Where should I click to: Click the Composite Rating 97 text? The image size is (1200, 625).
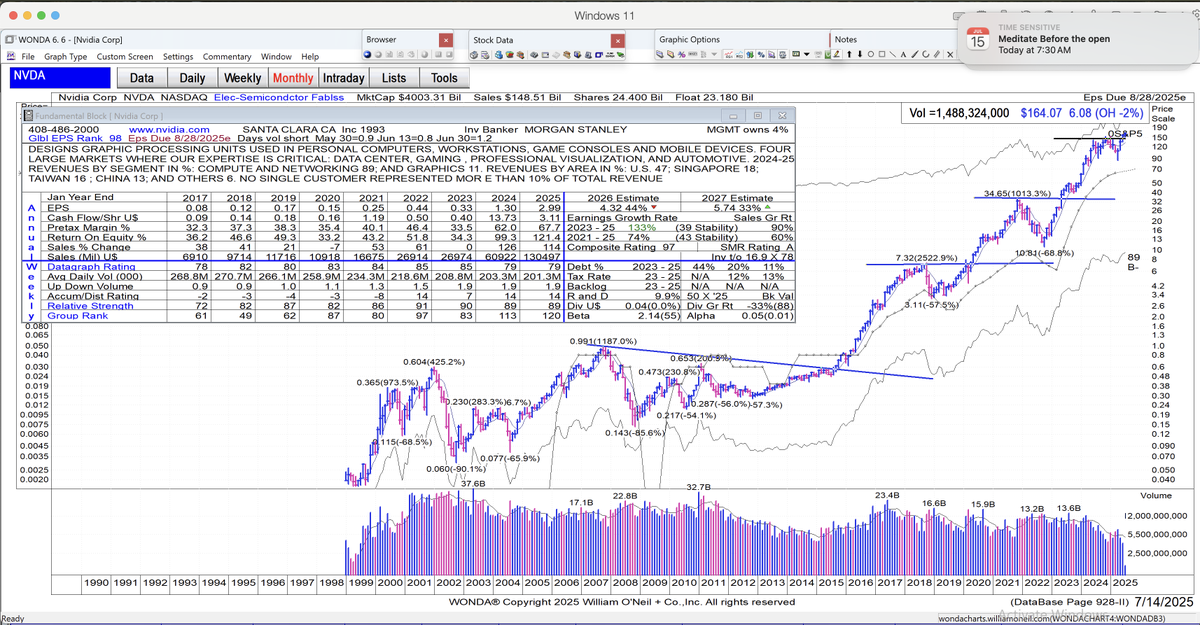621,247
